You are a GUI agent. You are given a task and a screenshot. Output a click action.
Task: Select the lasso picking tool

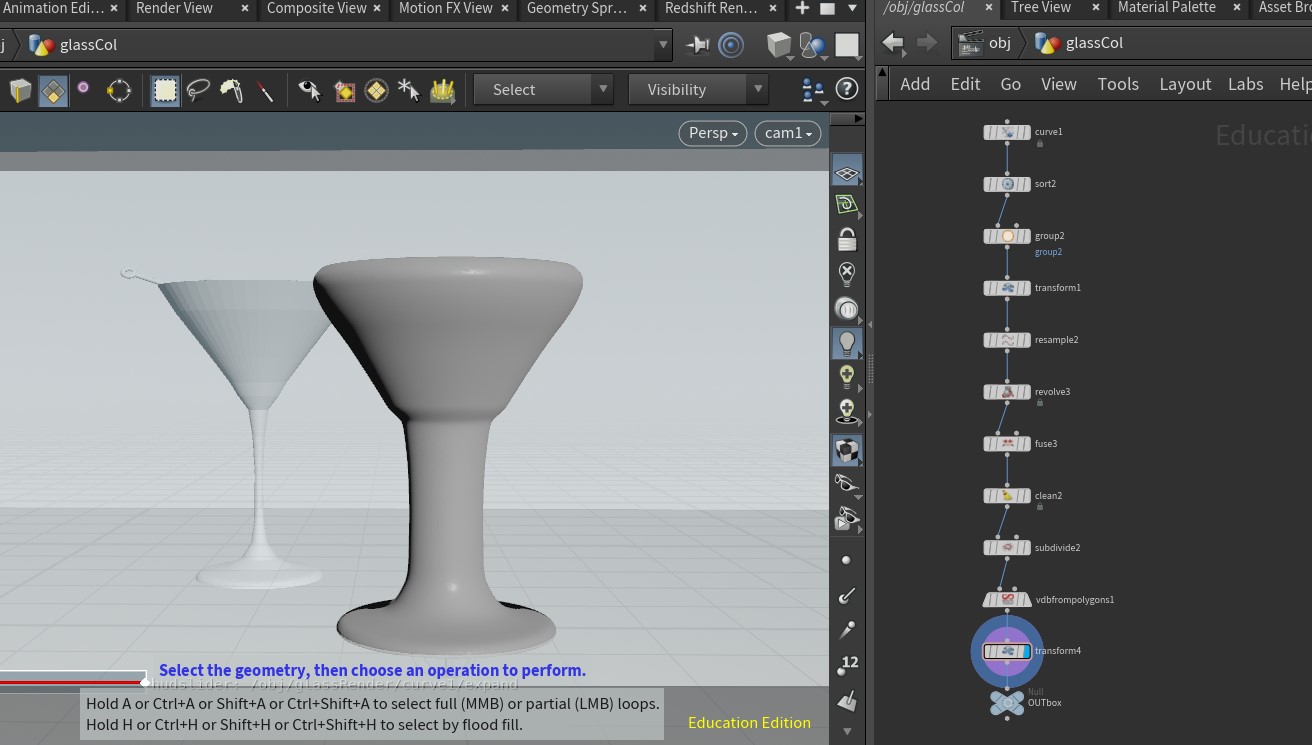click(198, 90)
